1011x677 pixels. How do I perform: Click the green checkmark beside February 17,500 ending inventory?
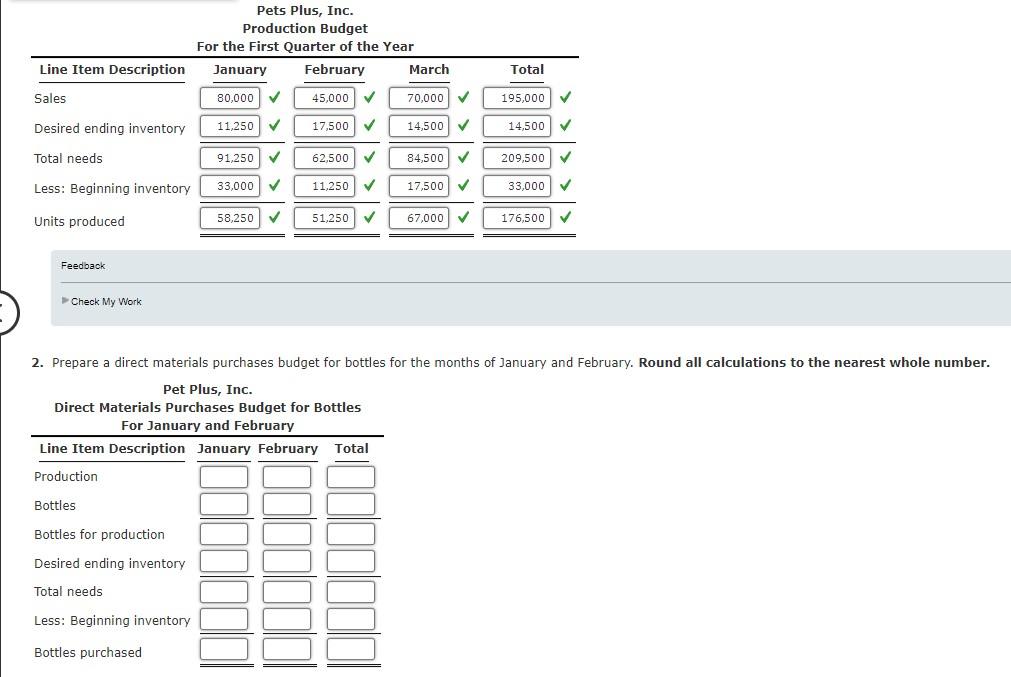coord(369,125)
